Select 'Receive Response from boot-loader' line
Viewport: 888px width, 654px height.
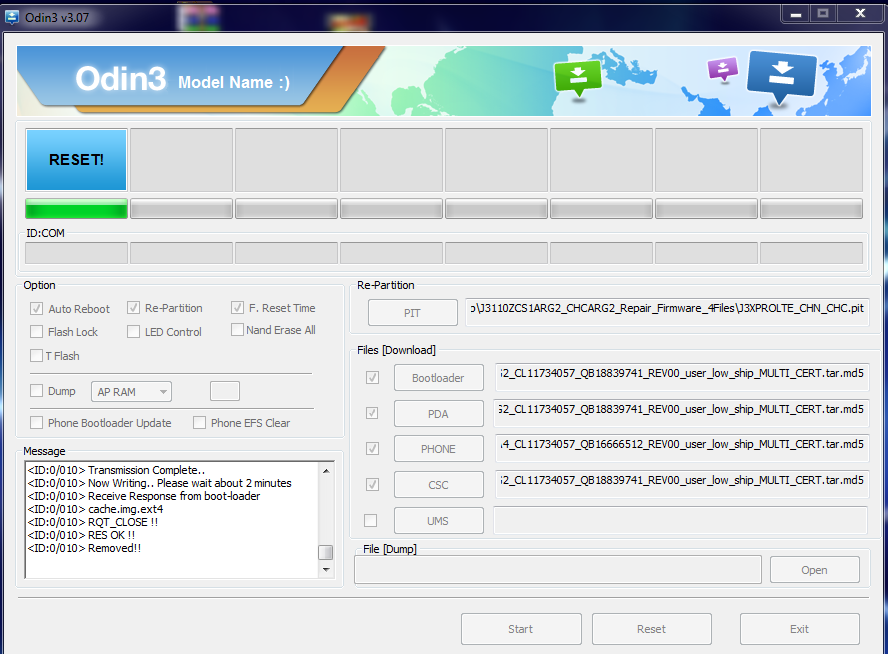pyautogui.click(x=144, y=496)
